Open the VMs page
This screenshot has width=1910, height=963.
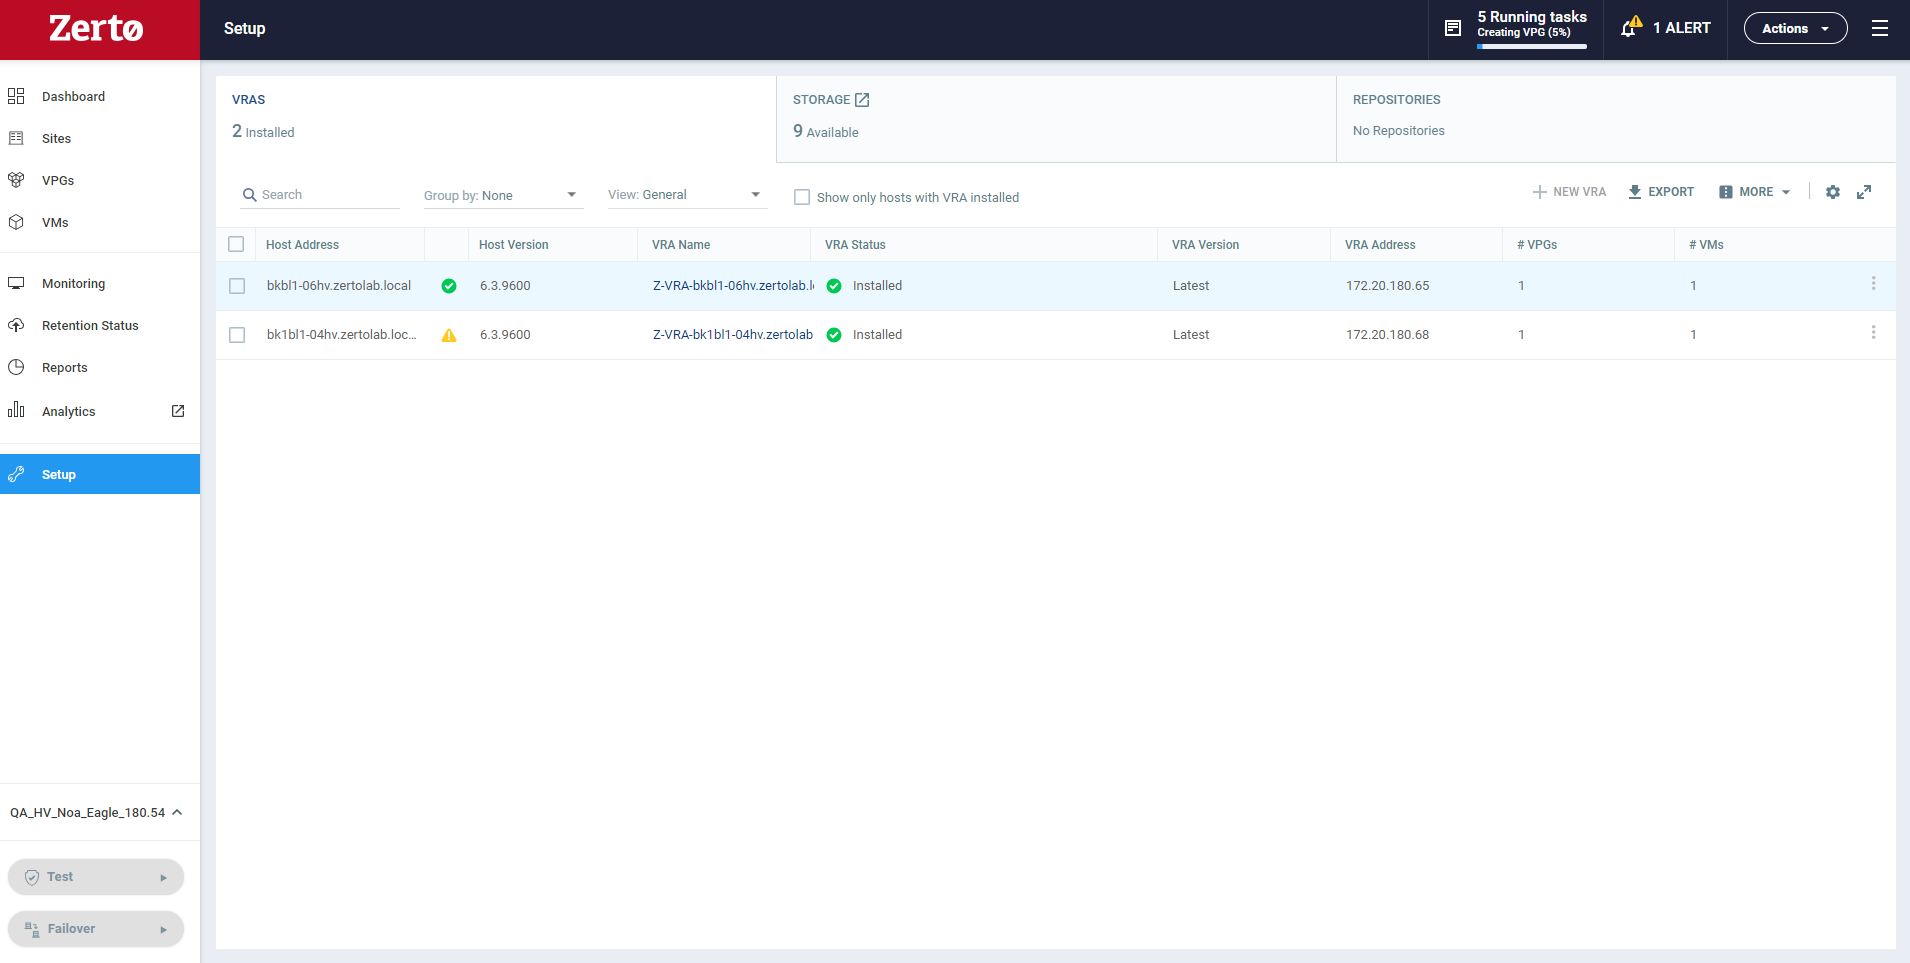[55, 222]
